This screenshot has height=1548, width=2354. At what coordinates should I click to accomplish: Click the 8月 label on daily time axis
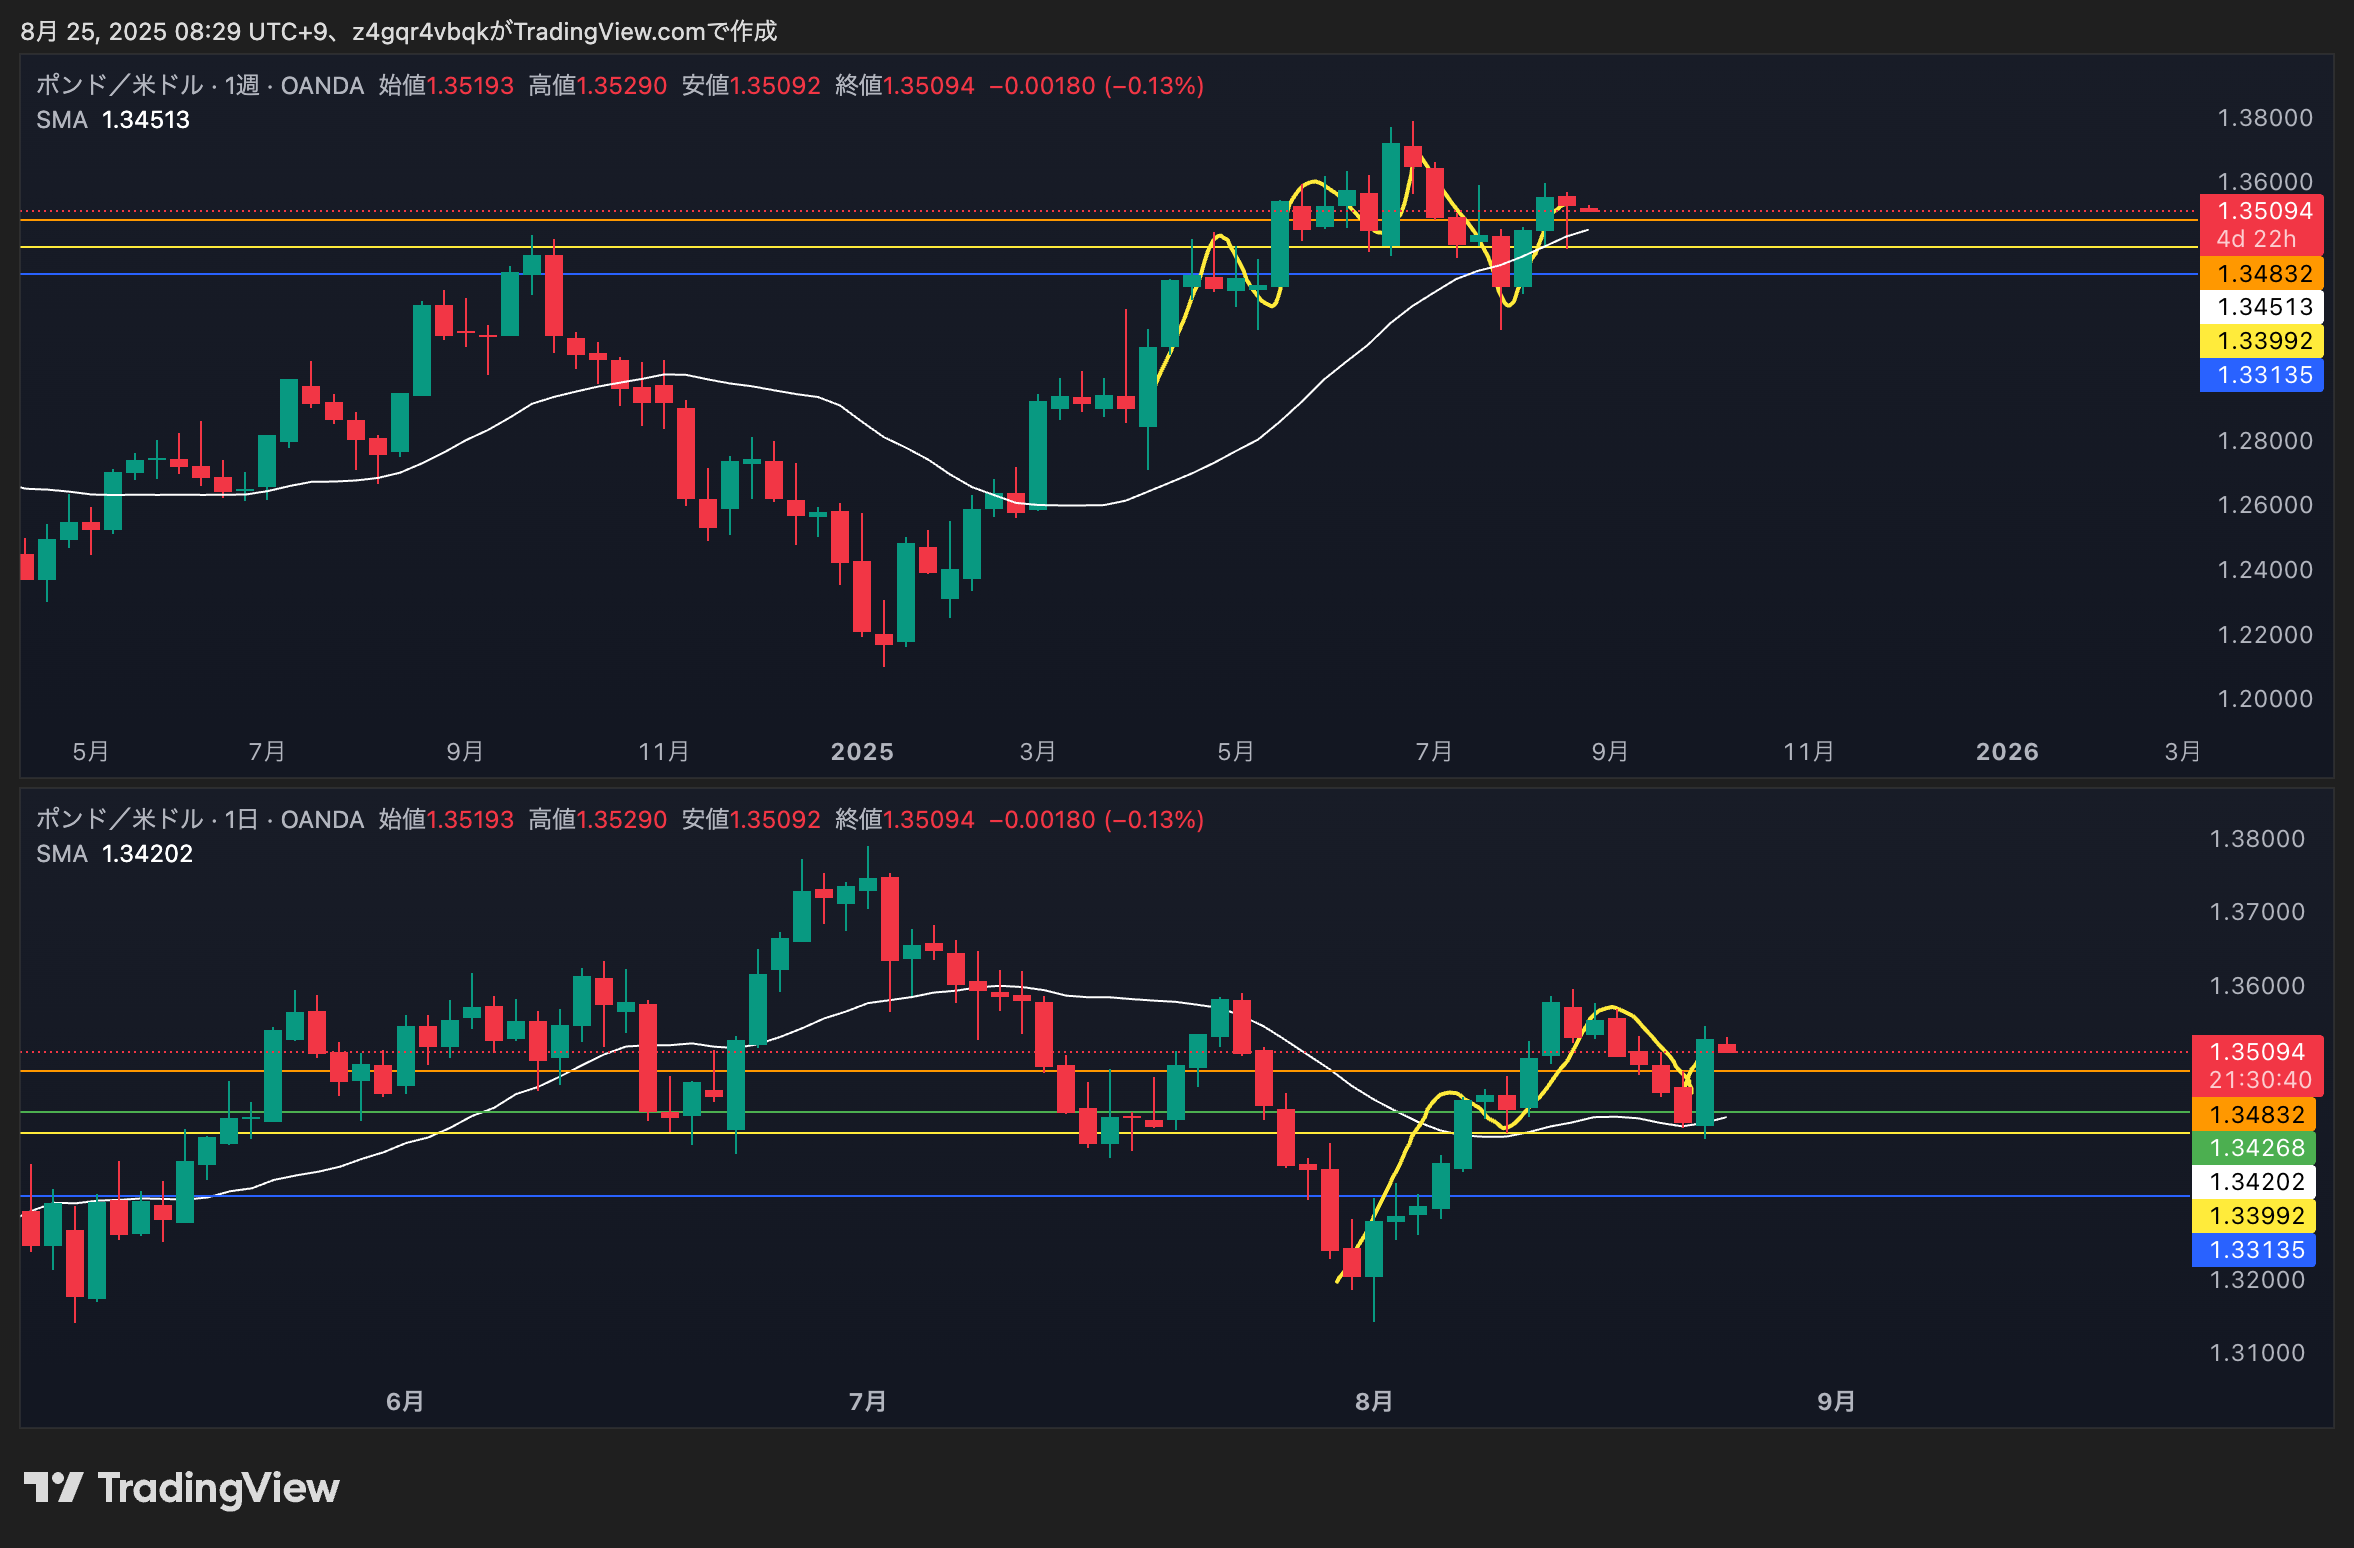click(1374, 1402)
